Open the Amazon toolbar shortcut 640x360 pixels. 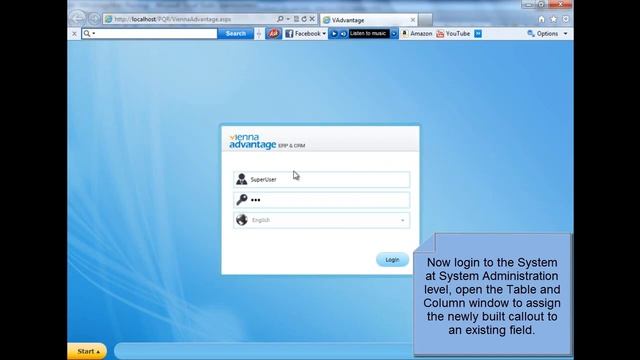(417, 33)
